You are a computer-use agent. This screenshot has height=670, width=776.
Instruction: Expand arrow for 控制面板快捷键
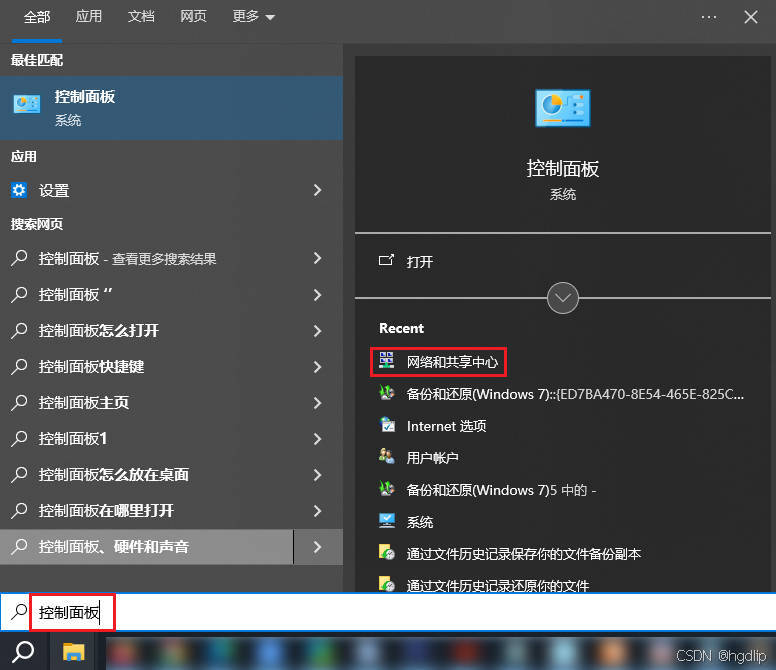(318, 367)
